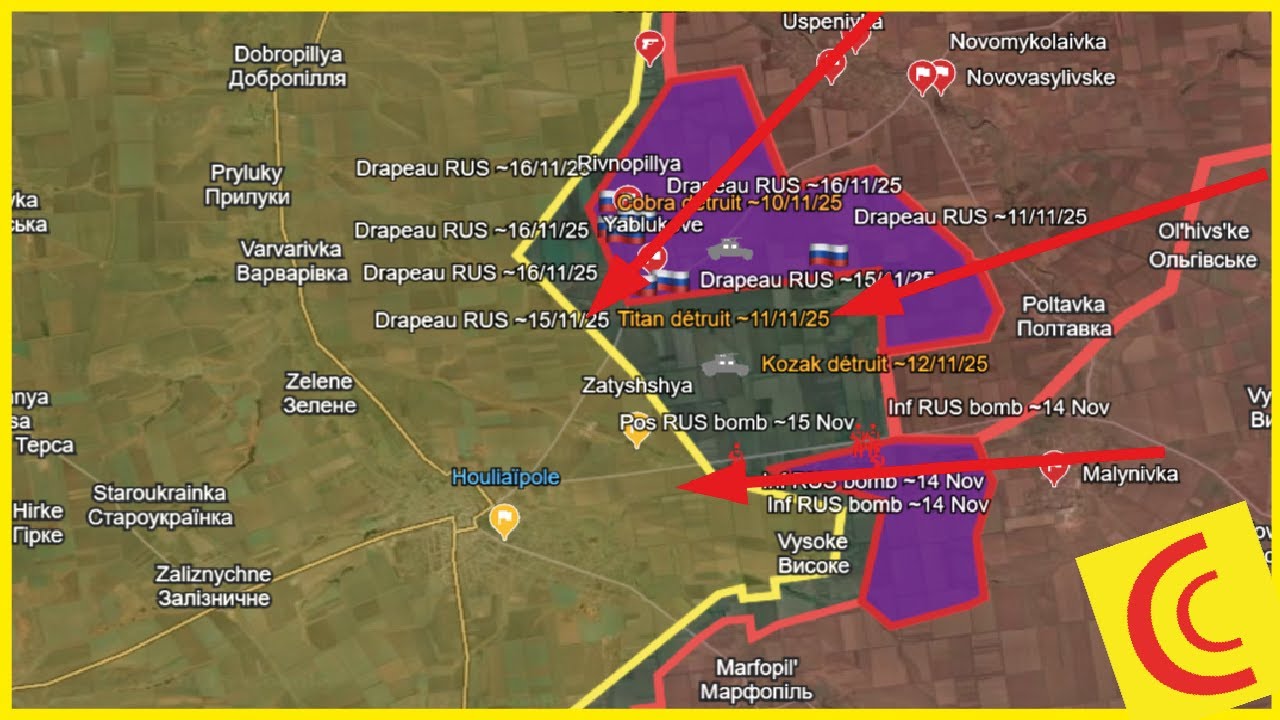Viewport: 1280px width, 720px height.
Task: Click the Dobropillya town label
Action: tap(288, 67)
